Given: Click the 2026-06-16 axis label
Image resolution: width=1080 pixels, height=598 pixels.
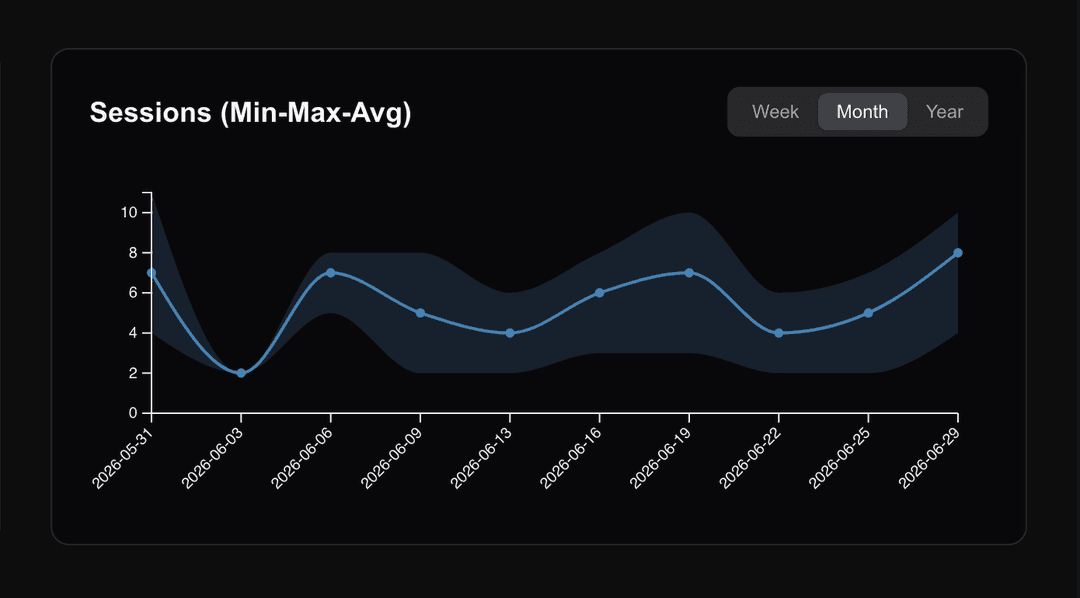Looking at the screenshot, I should [572, 457].
